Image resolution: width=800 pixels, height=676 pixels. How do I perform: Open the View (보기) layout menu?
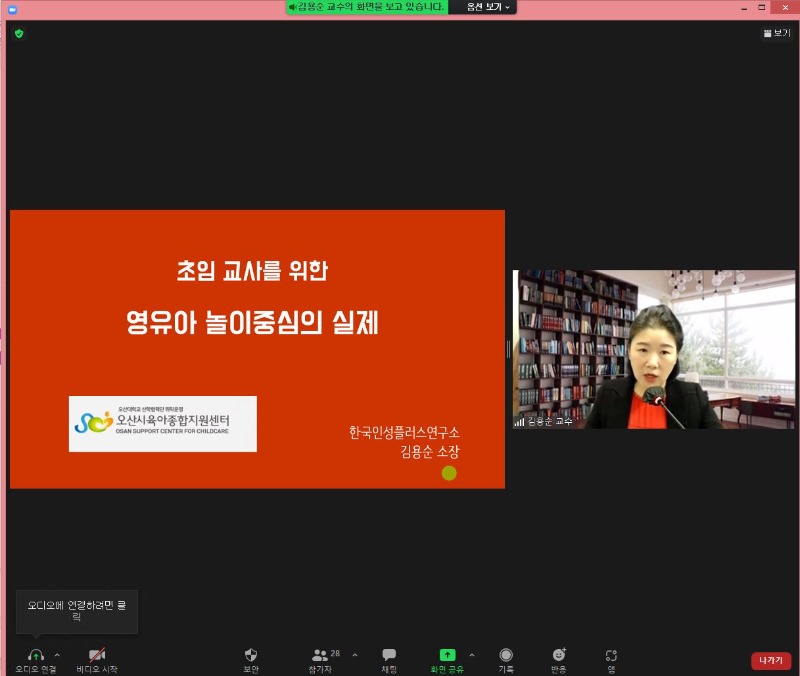776,33
